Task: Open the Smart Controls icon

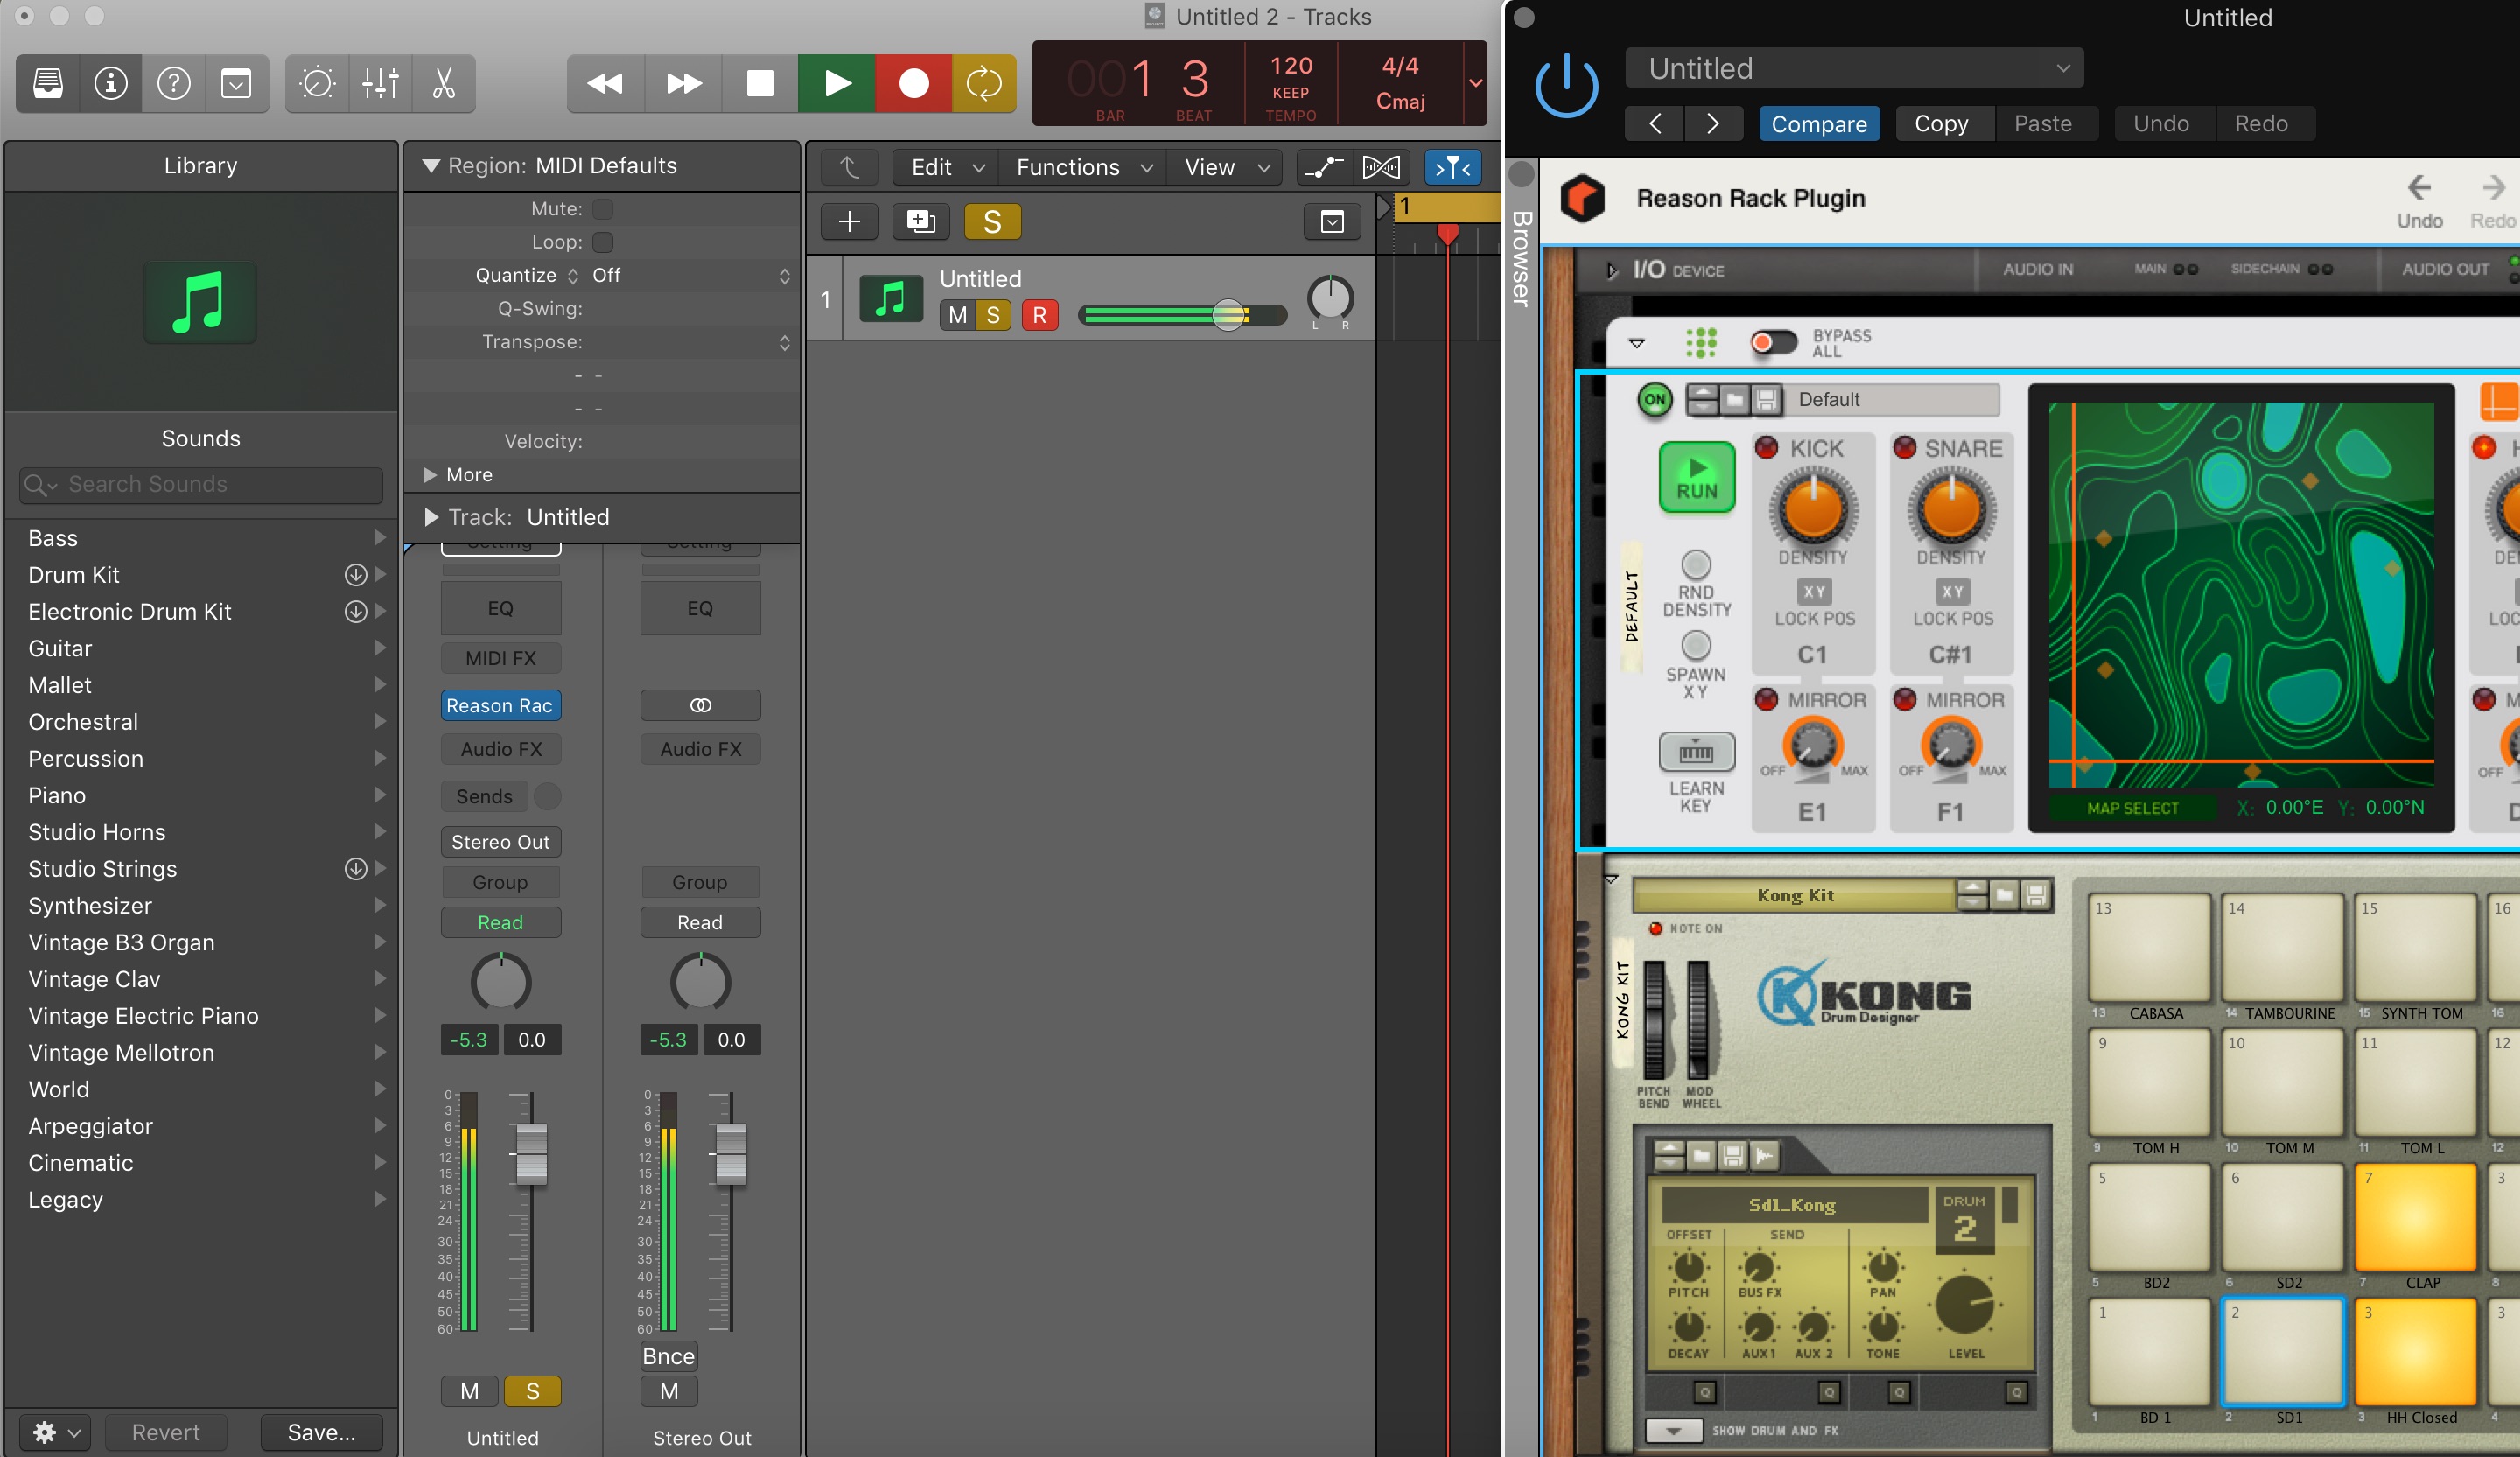Action: pyautogui.click(x=317, y=83)
